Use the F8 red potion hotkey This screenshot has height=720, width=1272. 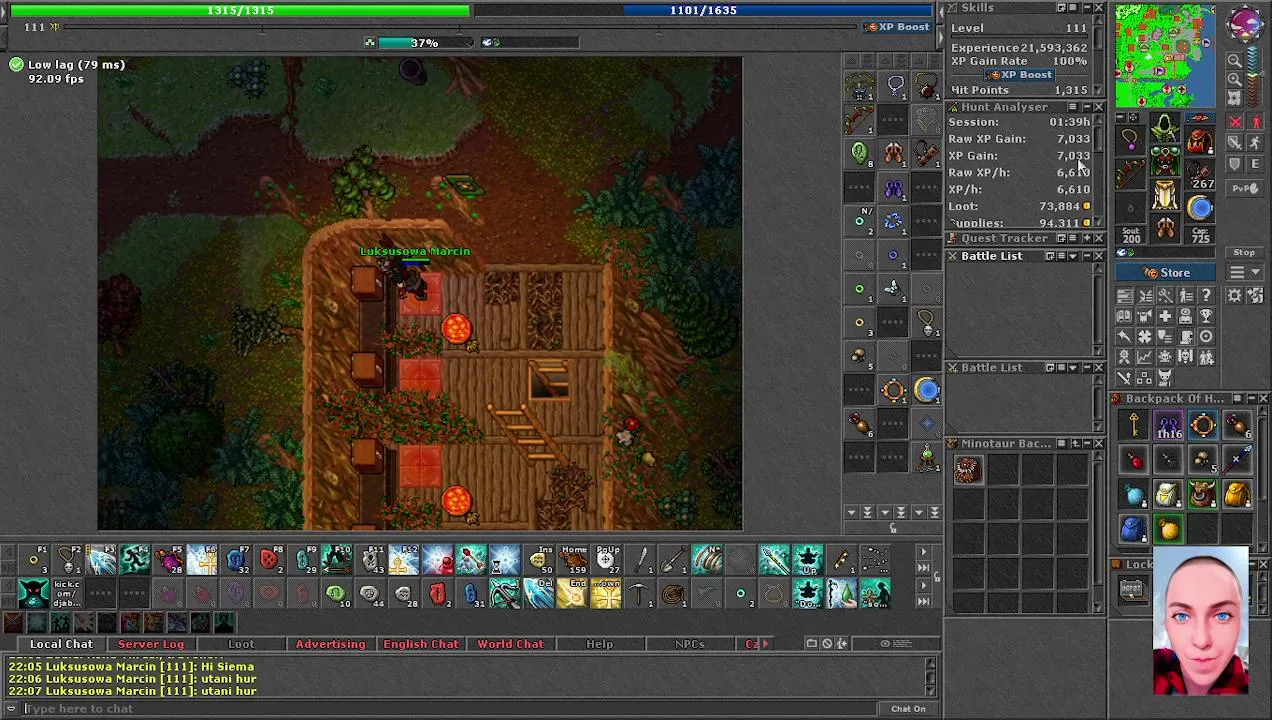click(x=270, y=560)
